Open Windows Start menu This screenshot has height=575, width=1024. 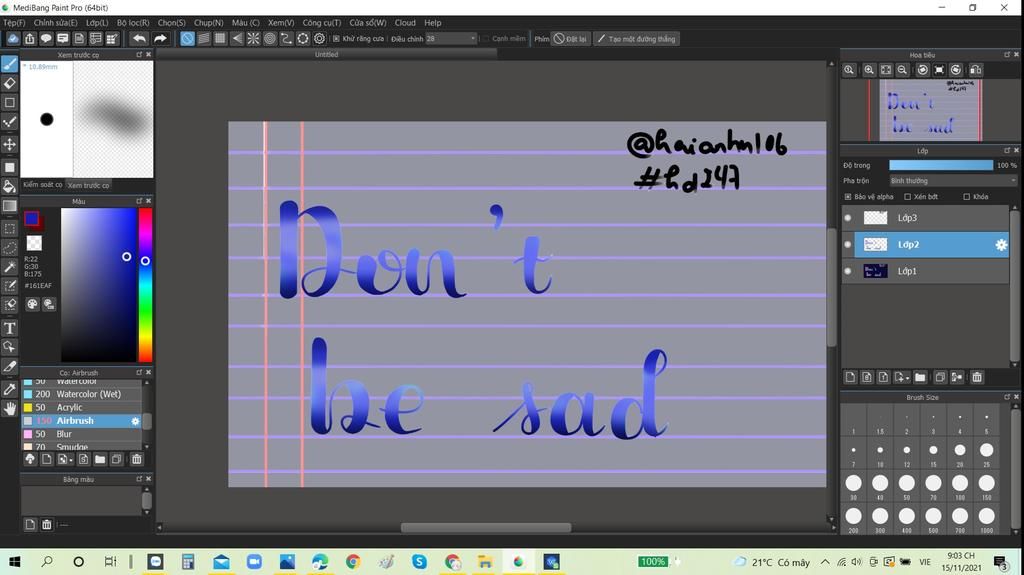pos(14,561)
